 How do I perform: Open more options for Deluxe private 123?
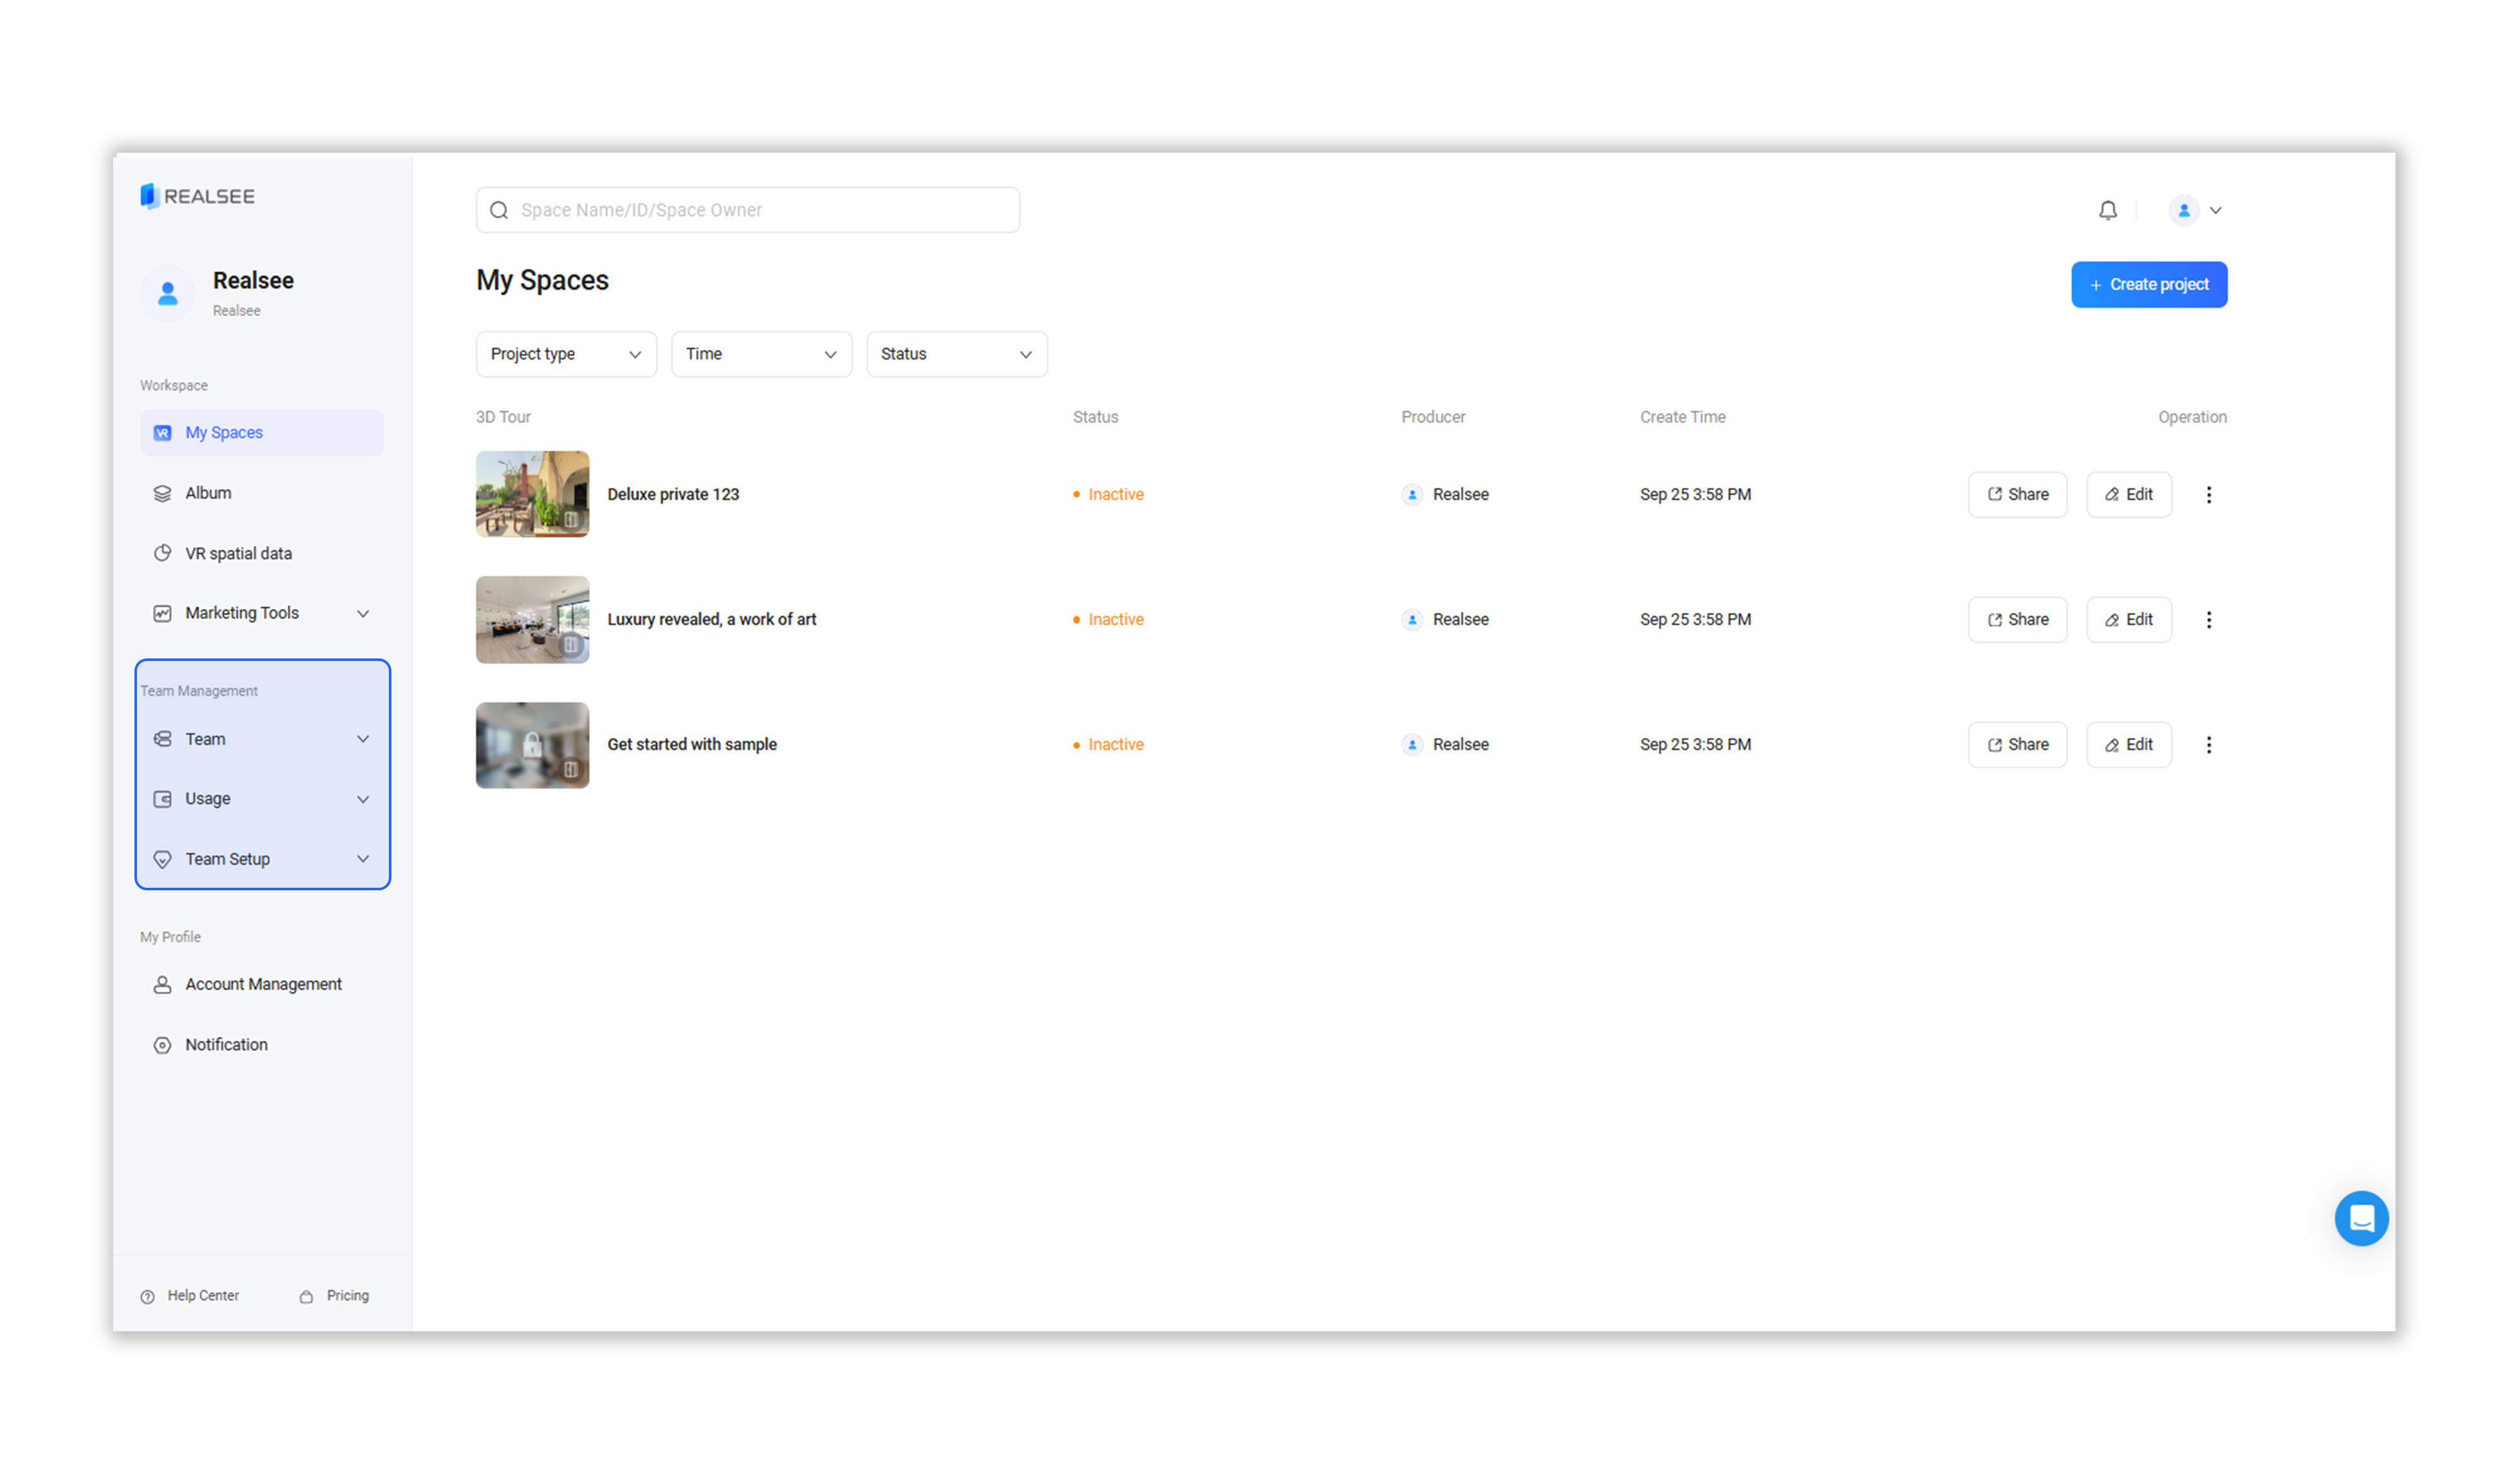click(x=2208, y=494)
